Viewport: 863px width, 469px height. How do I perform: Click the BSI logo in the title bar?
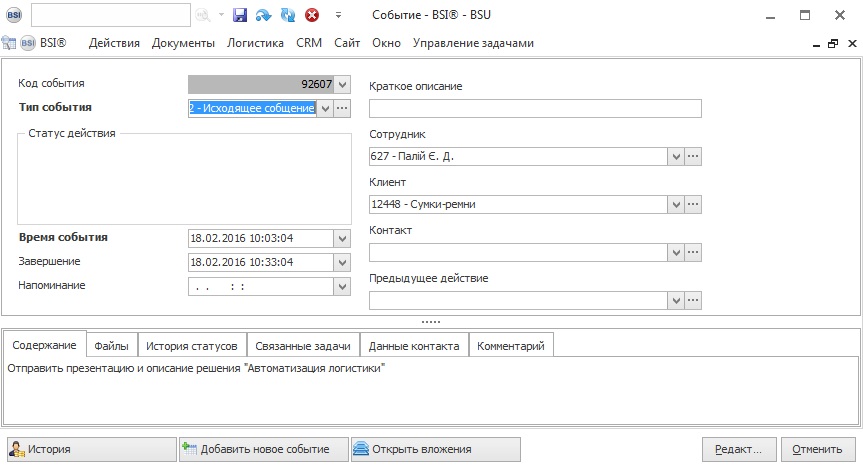pos(14,15)
